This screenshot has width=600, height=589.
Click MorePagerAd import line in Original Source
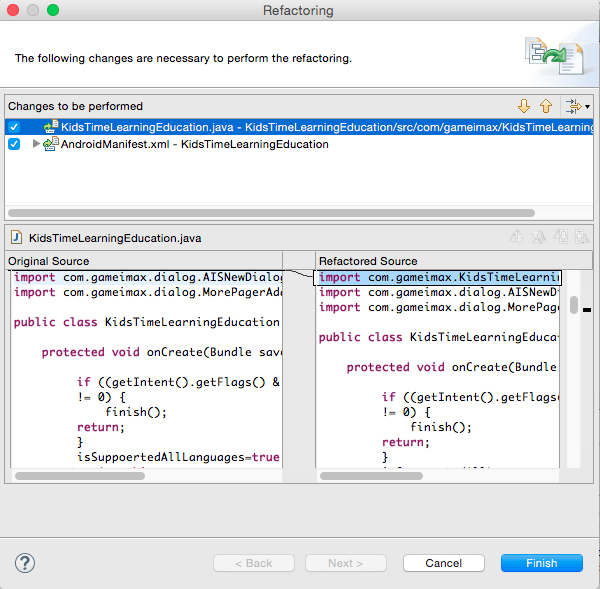click(x=148, y=292)
